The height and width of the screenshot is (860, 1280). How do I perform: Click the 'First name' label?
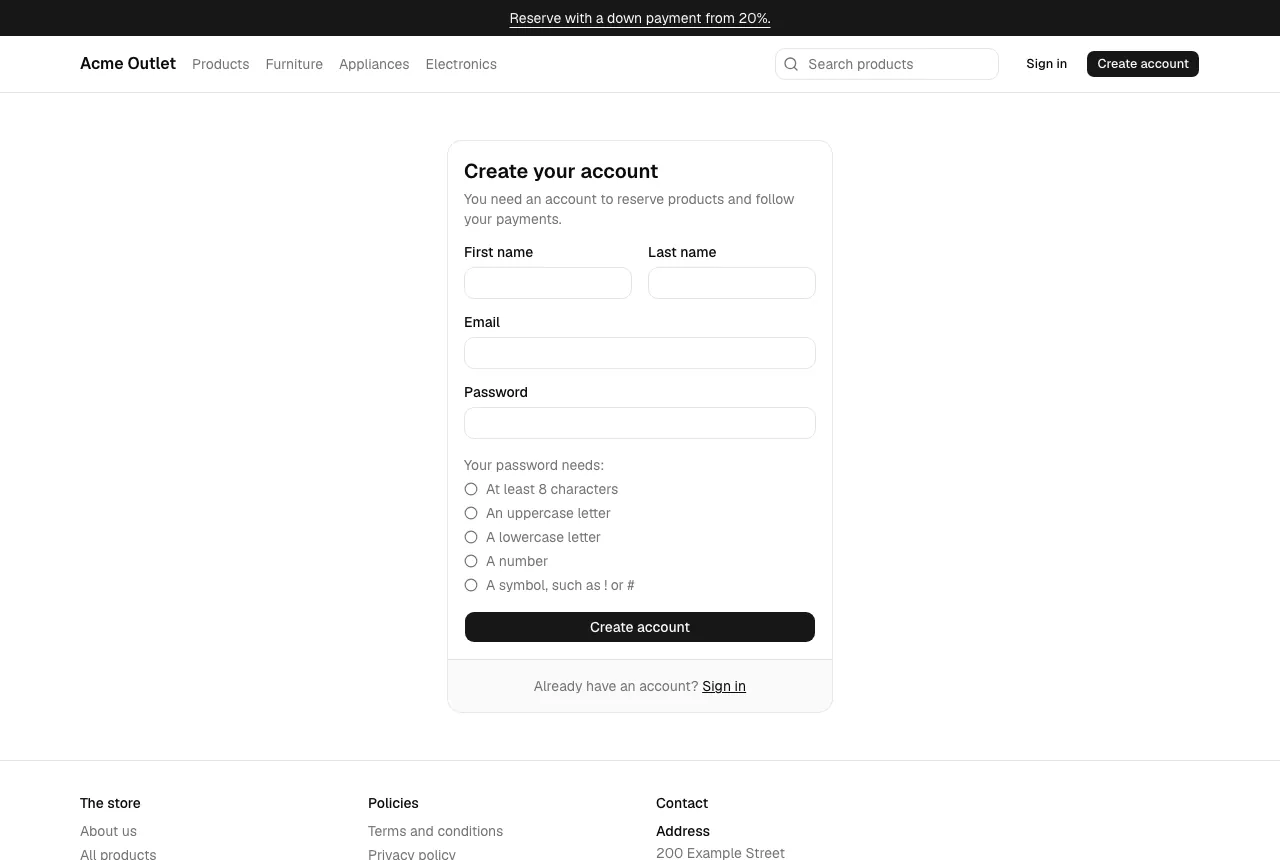pyautogui.click(x=498, y=252)
